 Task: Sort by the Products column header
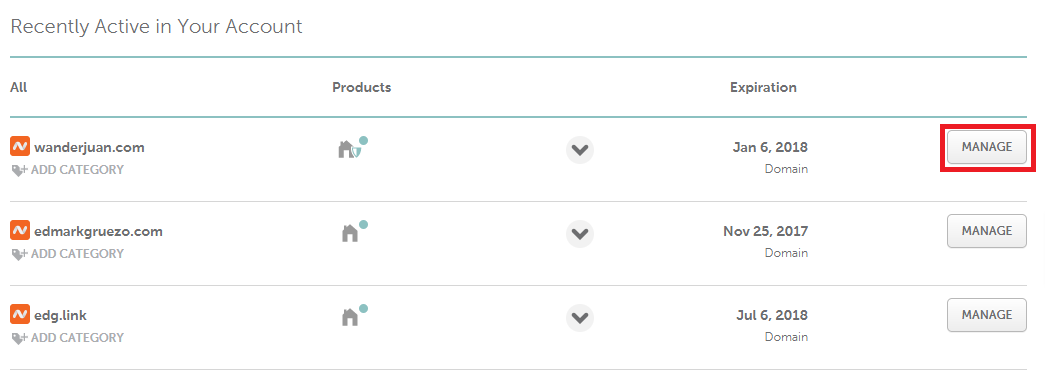tap(362, 87)
